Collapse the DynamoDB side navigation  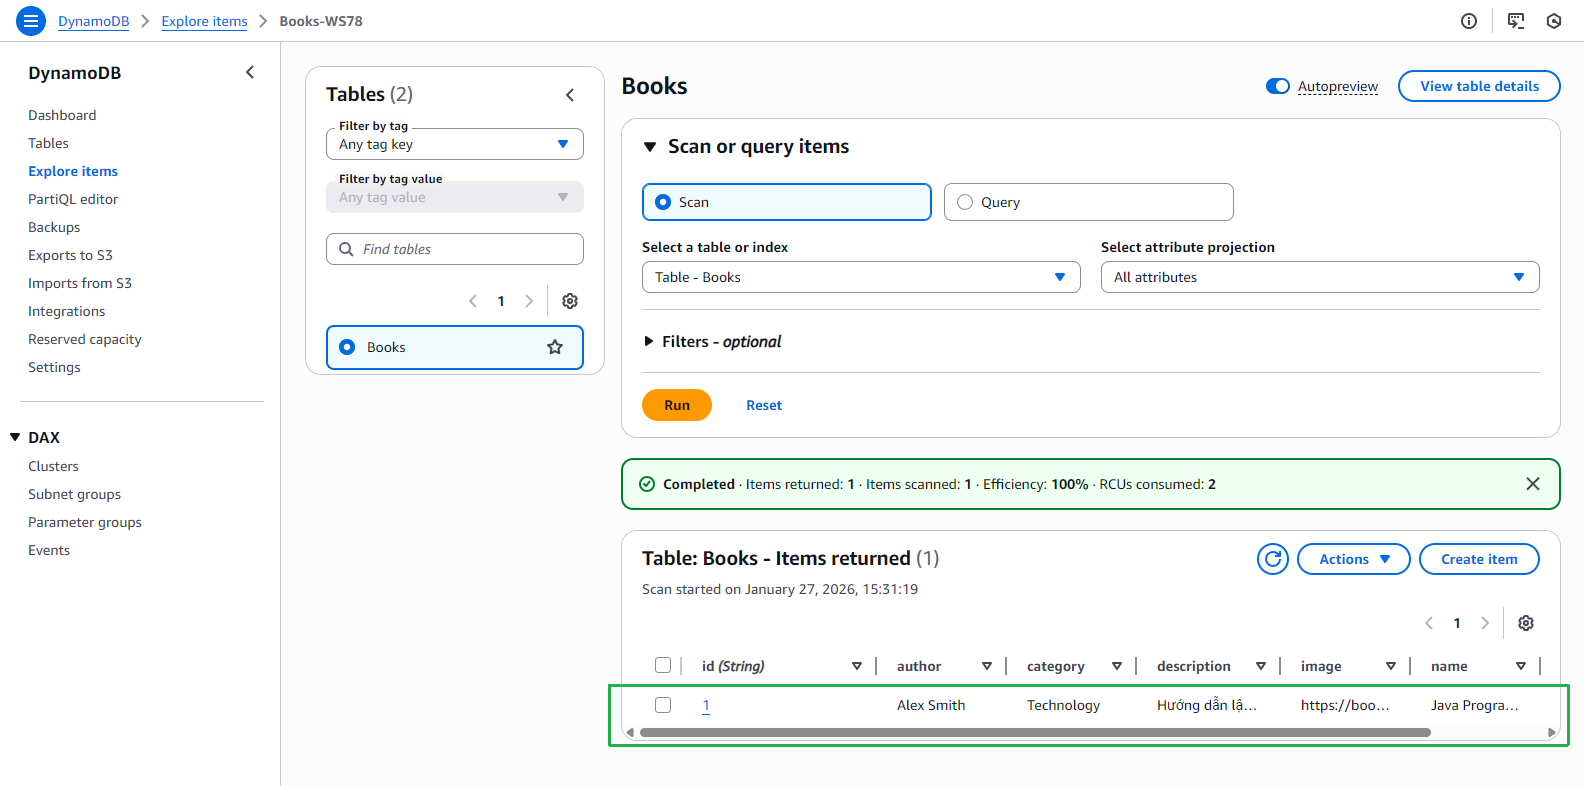coord(250,72)
